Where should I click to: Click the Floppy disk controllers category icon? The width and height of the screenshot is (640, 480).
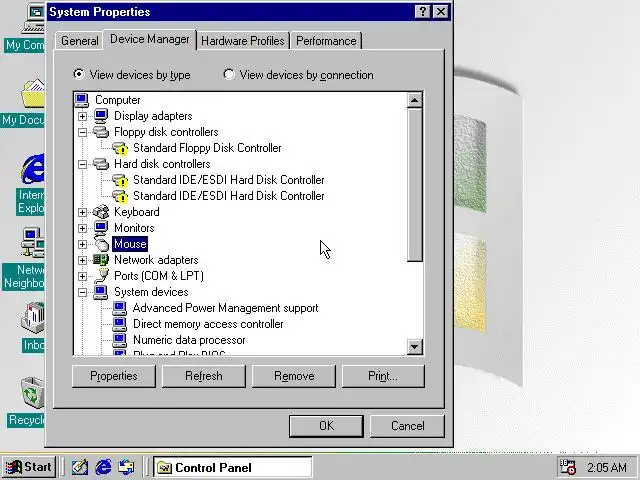101,132
